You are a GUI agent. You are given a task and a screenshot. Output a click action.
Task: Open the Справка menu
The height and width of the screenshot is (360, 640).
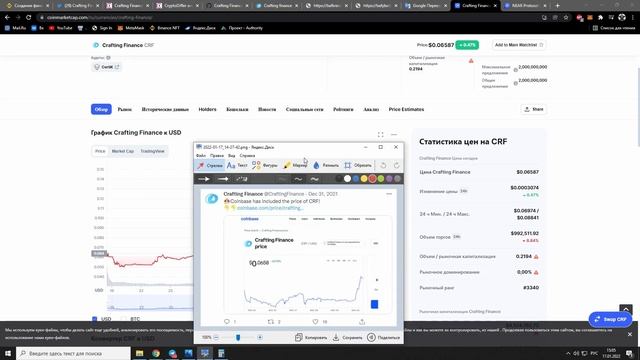[247, 156]
